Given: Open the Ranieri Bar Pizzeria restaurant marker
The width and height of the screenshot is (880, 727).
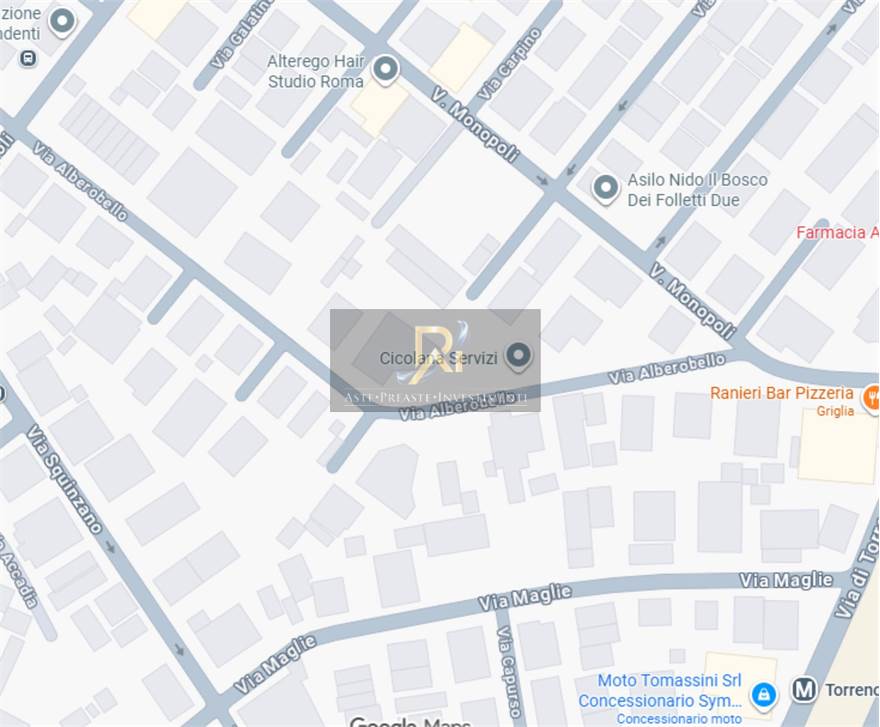Looking at the screenshot, I should [872, 397].
